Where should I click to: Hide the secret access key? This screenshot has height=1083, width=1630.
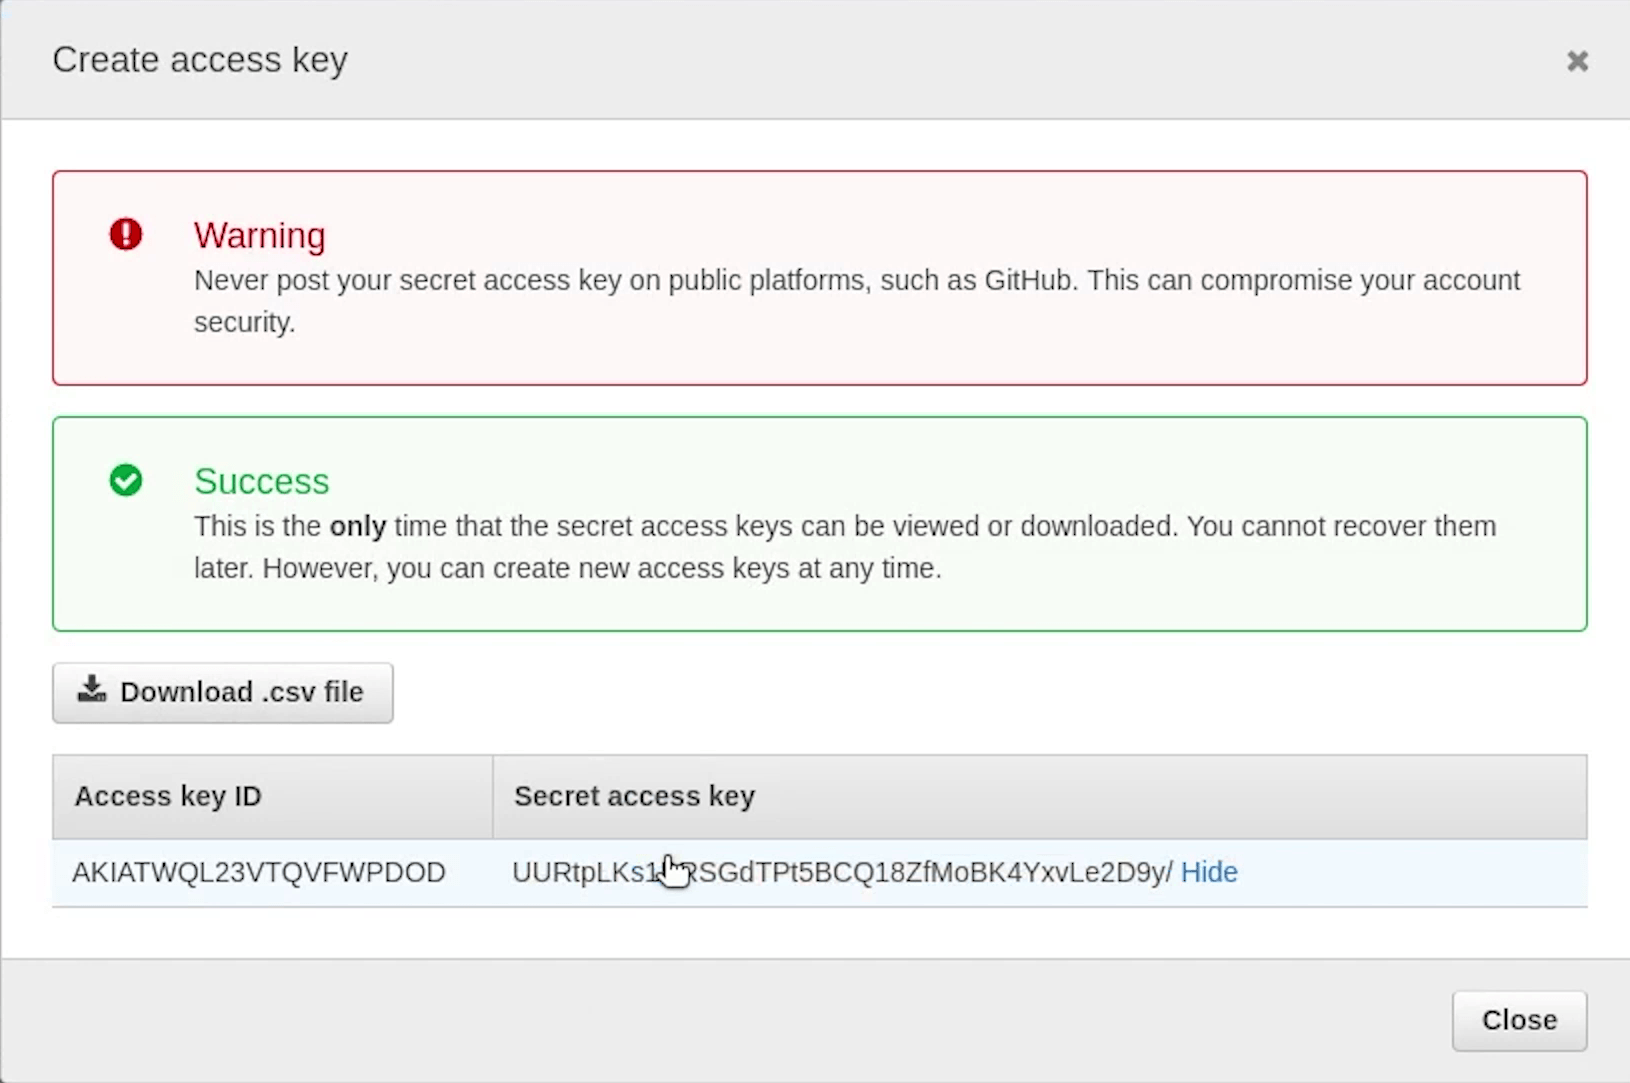pos(1209,872)
